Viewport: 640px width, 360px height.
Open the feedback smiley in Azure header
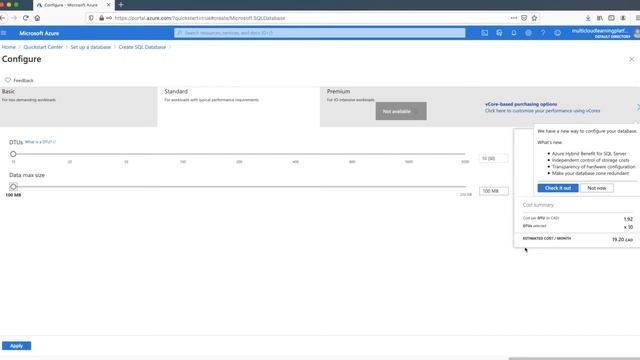click(558, 33)
